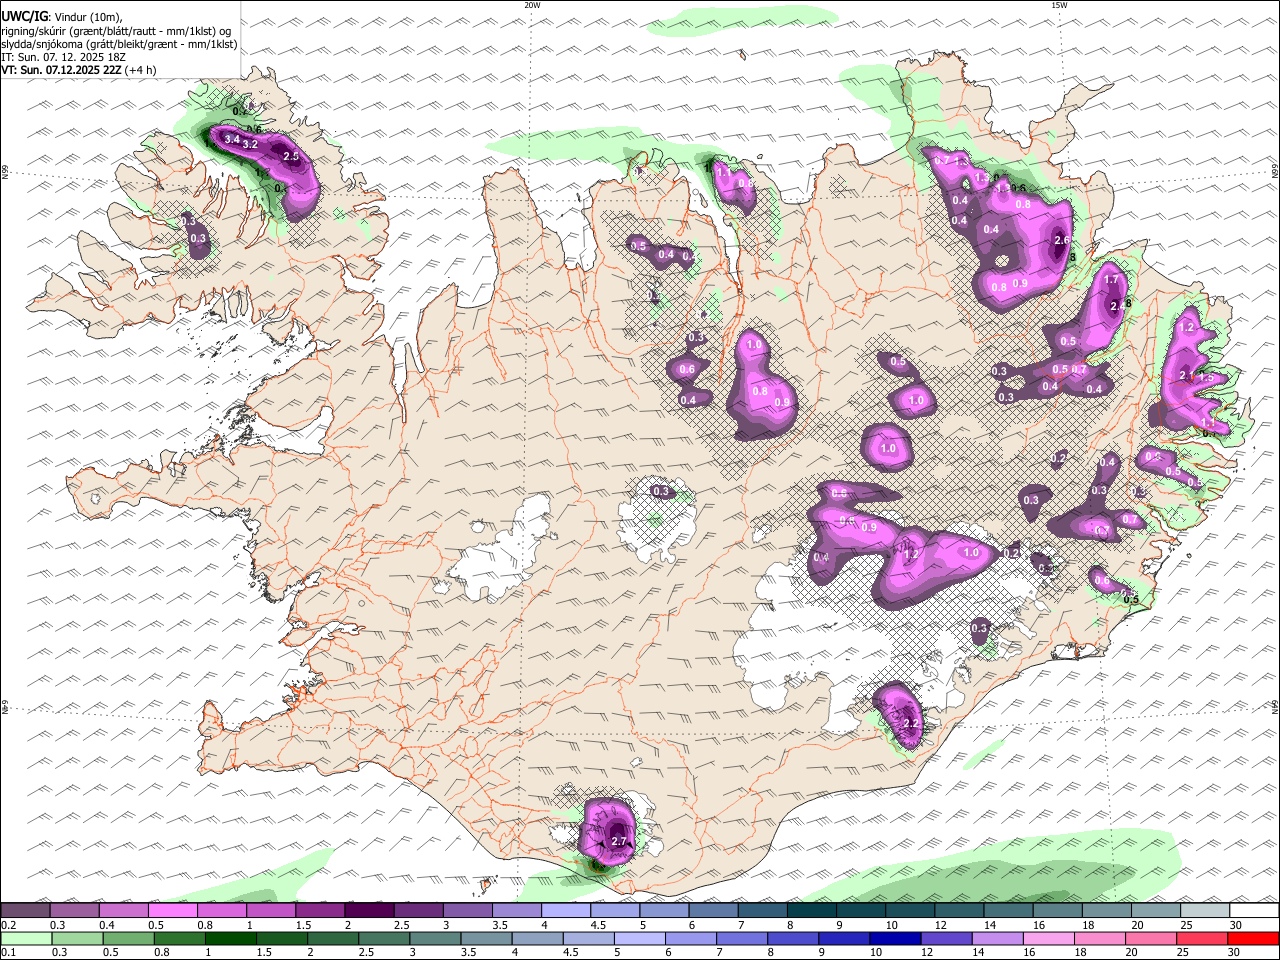Click the "15W" longitude label
The image size is (1280, 960).
pos(1059,5)
